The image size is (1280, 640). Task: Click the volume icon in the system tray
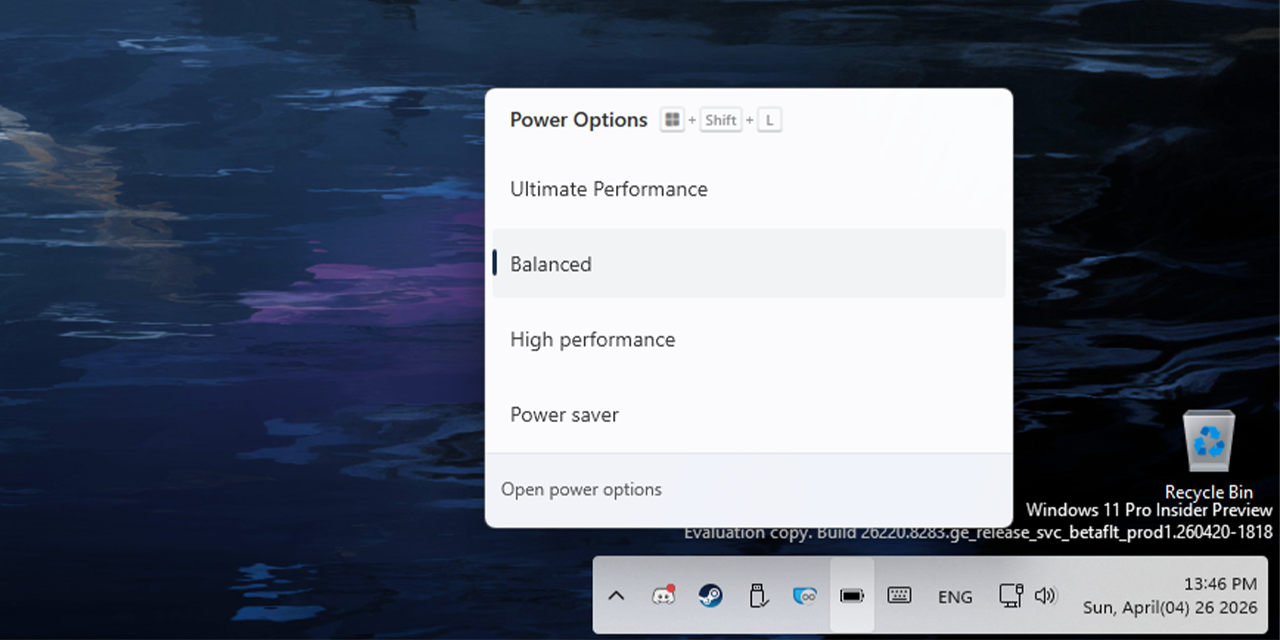click(1046, 596)
